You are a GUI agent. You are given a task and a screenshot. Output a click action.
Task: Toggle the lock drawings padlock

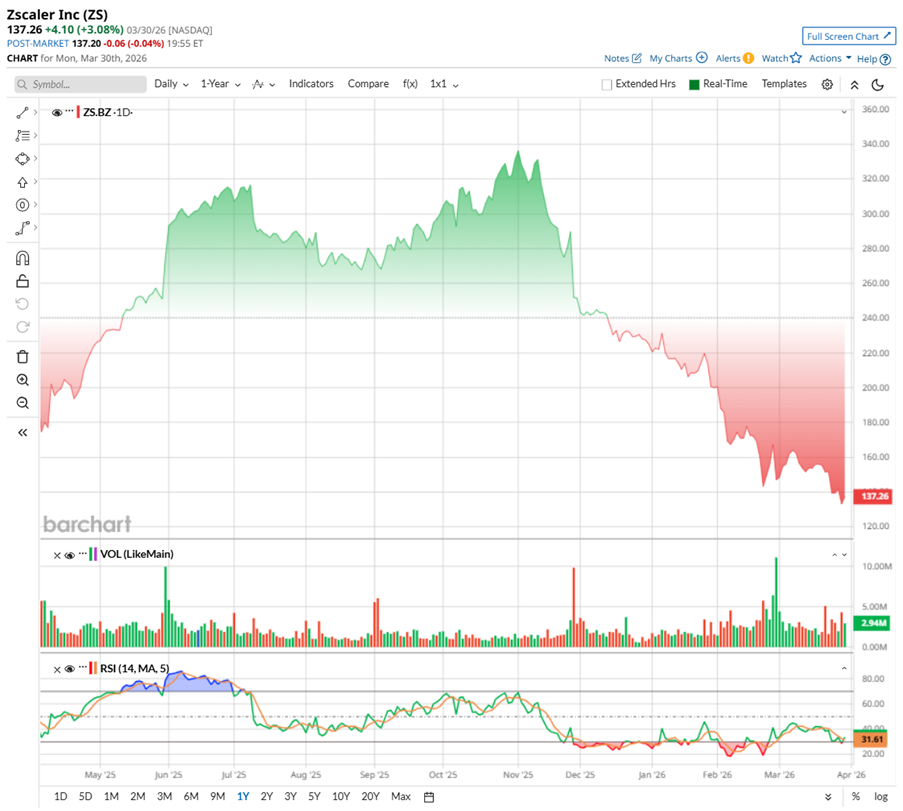tap(22, 281)
